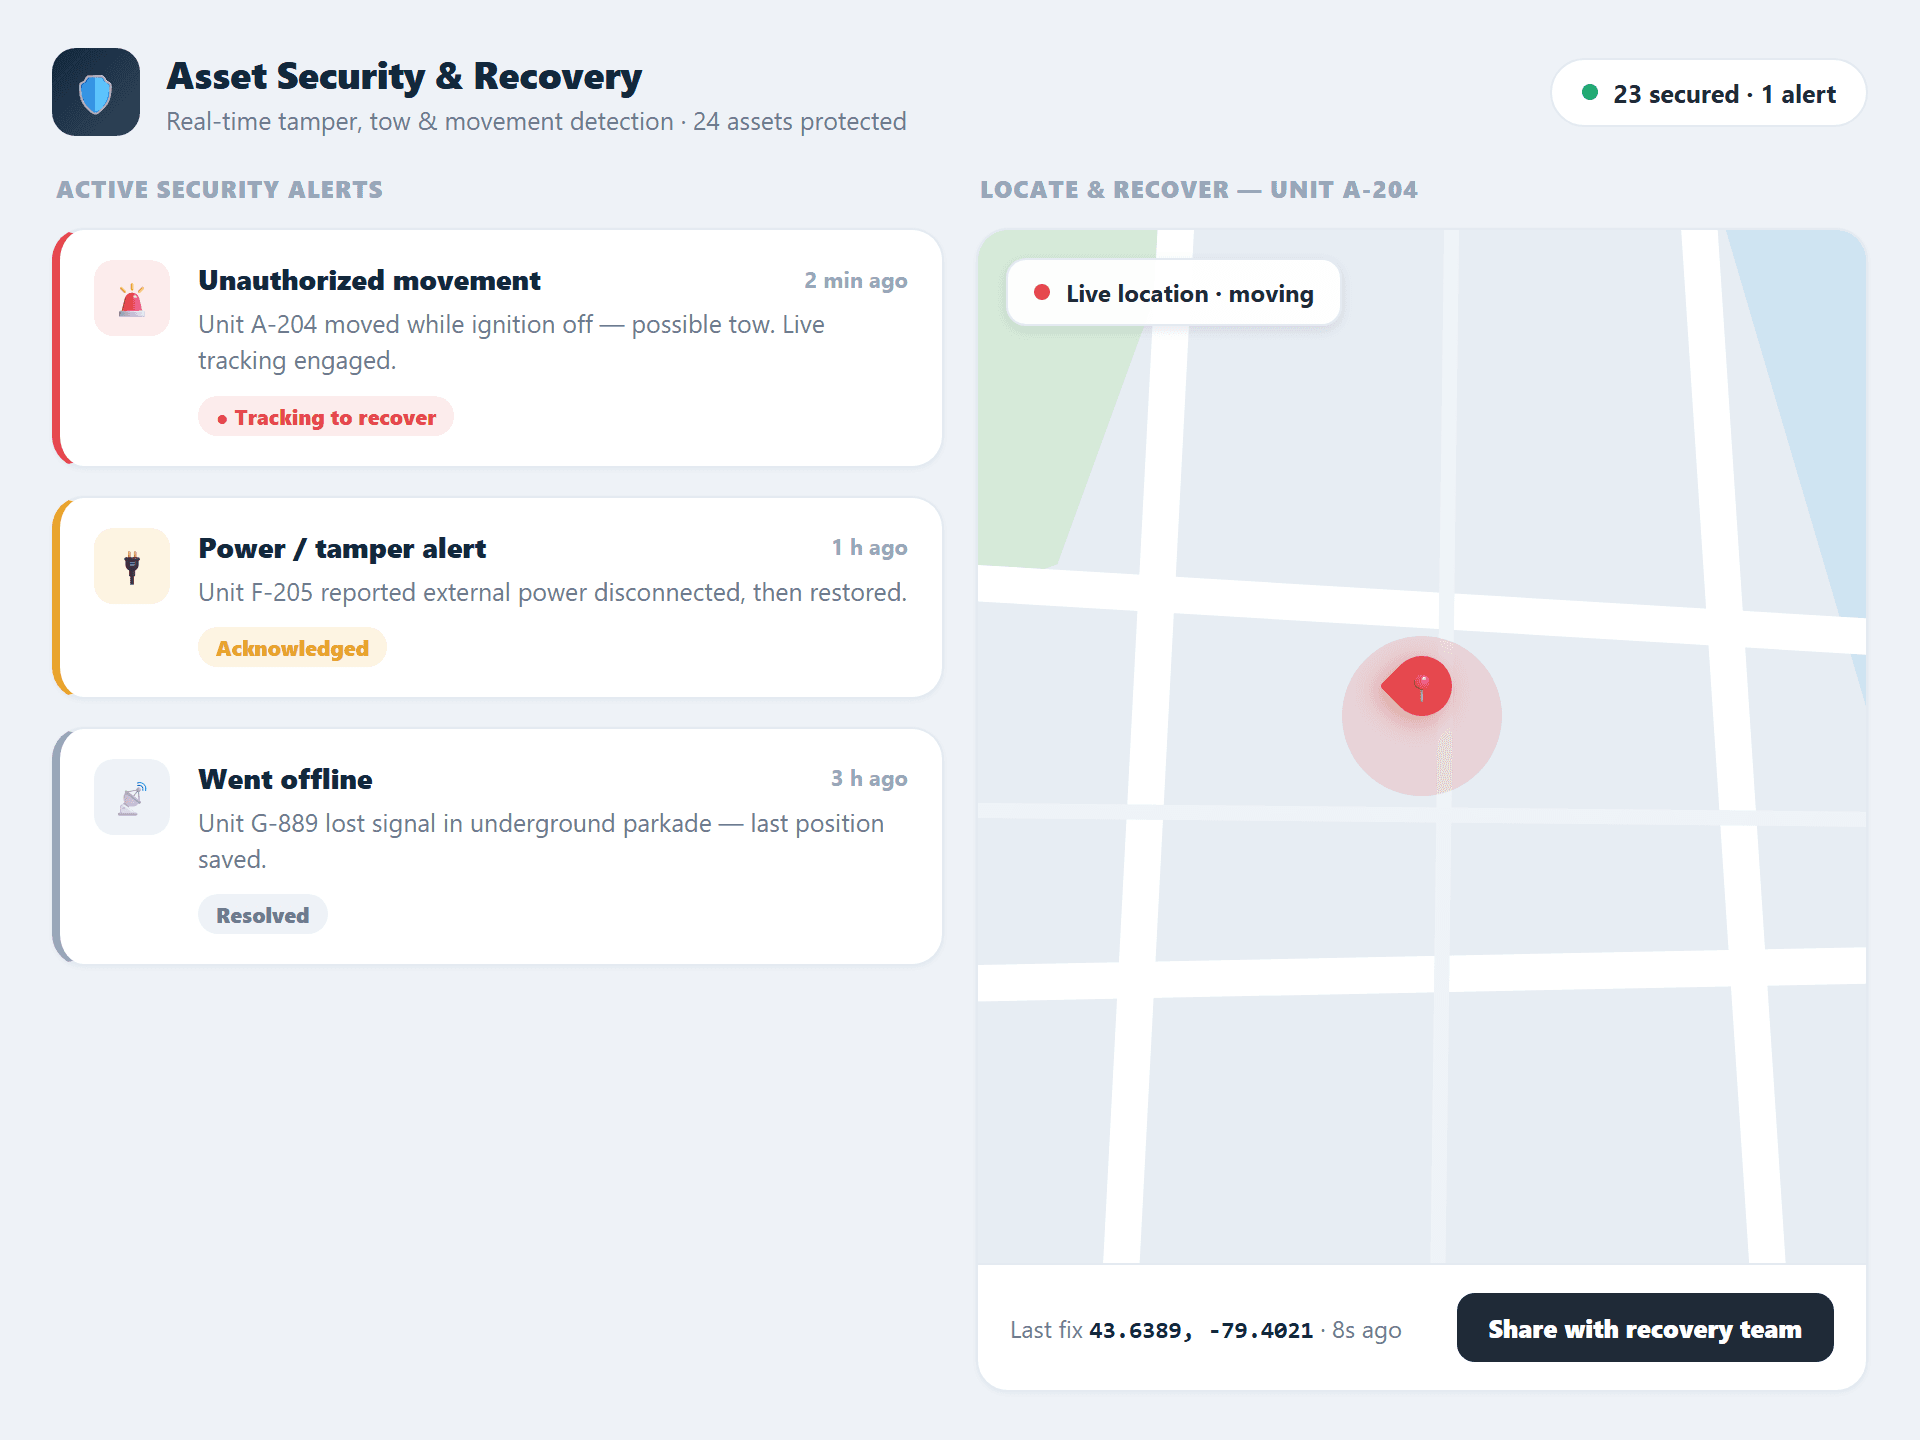The width and height of the screenshot is (1920, 1440).
Task: Click the 'Locate & Recover — Unit A-204' label
Action: pos(1199,189)
